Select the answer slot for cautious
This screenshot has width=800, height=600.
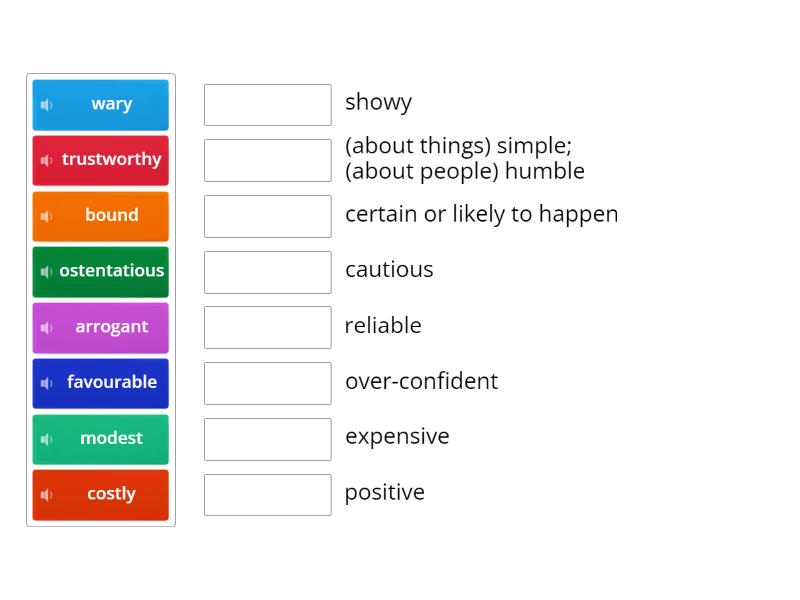(267, 272)
